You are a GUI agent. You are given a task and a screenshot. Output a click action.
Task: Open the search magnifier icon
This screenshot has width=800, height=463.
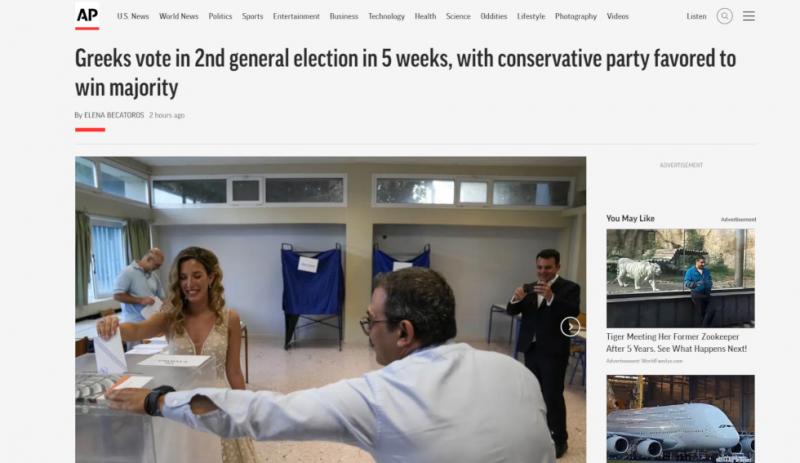coord(724,16)
